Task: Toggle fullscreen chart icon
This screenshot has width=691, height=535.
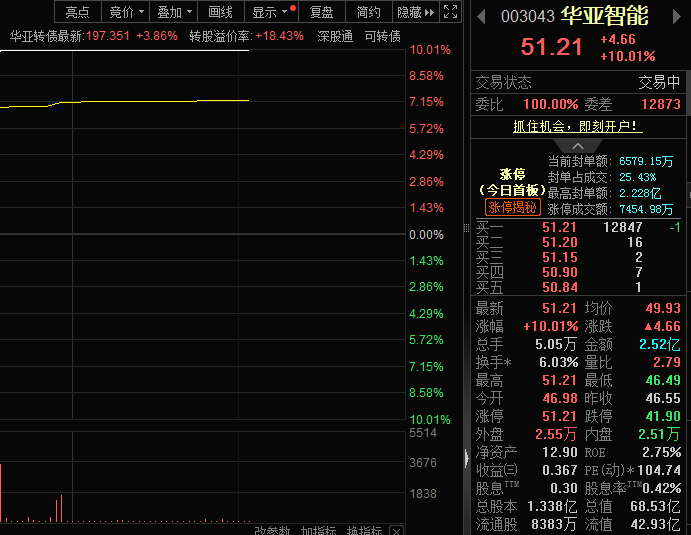Action: click(x=450, y=12)
